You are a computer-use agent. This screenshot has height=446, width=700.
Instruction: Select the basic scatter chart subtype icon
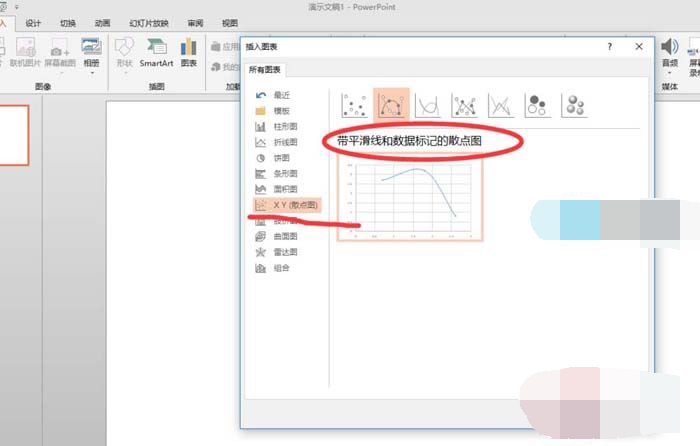[x=354, y=104]
